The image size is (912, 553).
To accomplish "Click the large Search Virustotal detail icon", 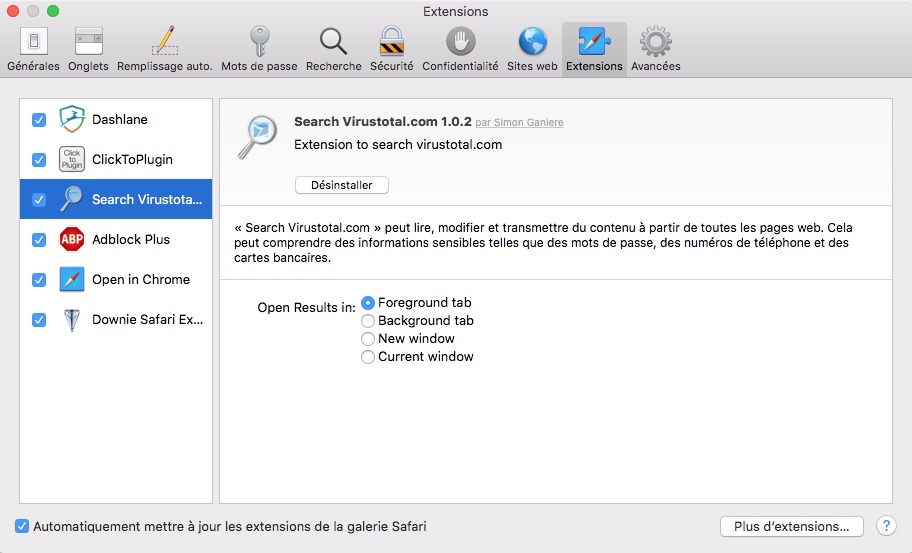I will tap(257, 137).
